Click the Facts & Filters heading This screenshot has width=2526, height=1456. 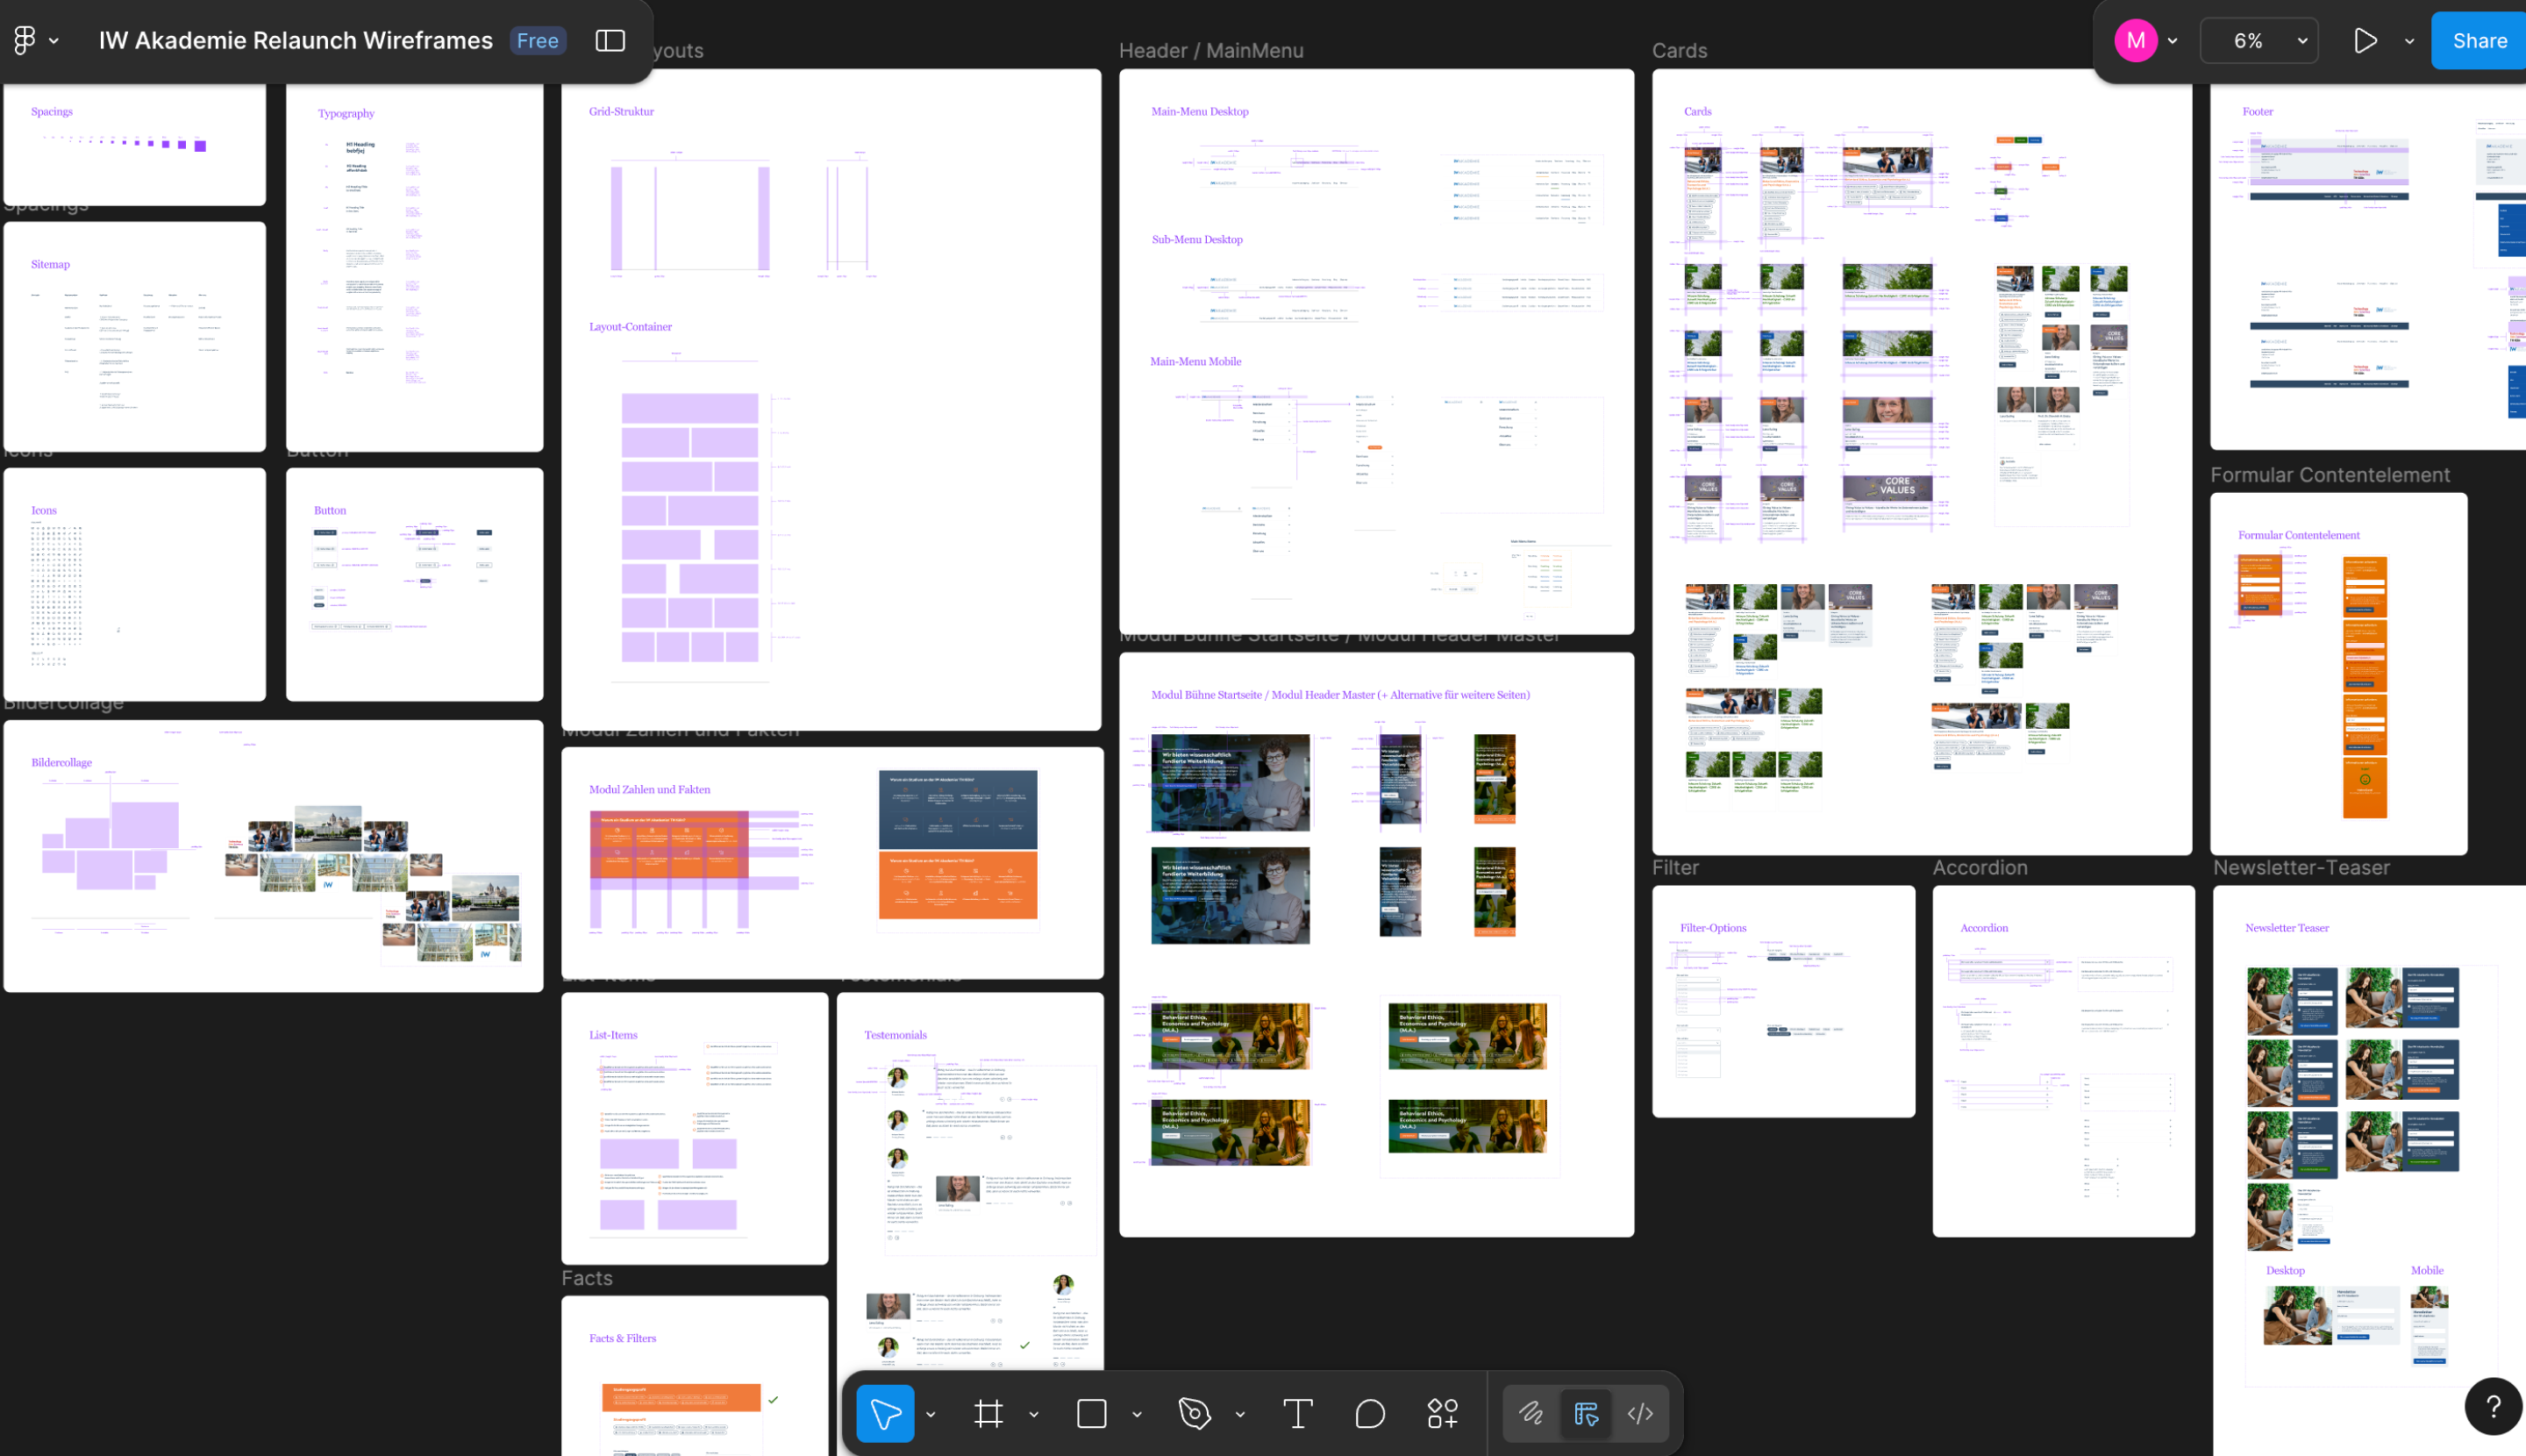(622, 1337)
